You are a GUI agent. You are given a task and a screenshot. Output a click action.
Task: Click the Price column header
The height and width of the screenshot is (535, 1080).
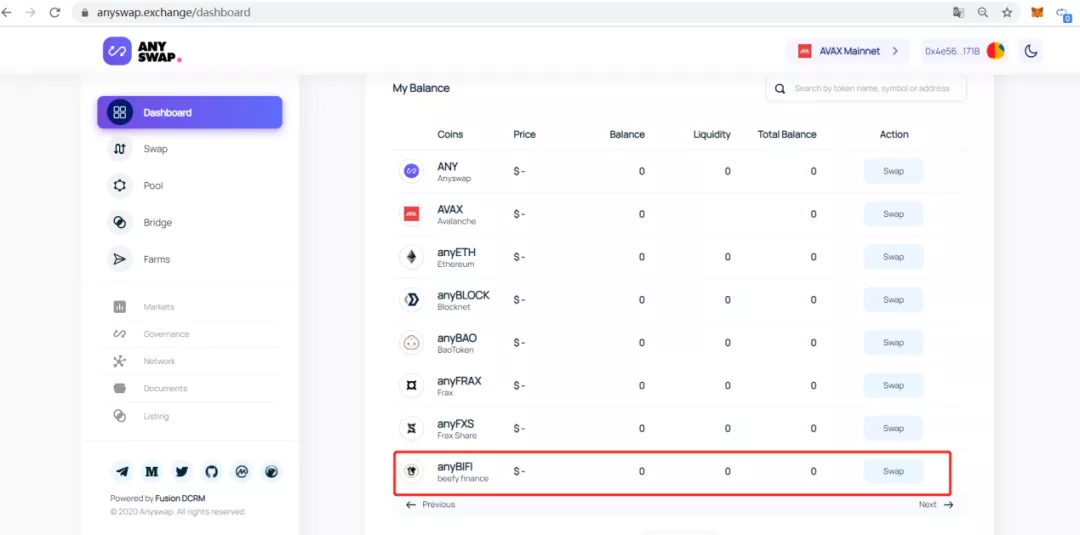524,134
